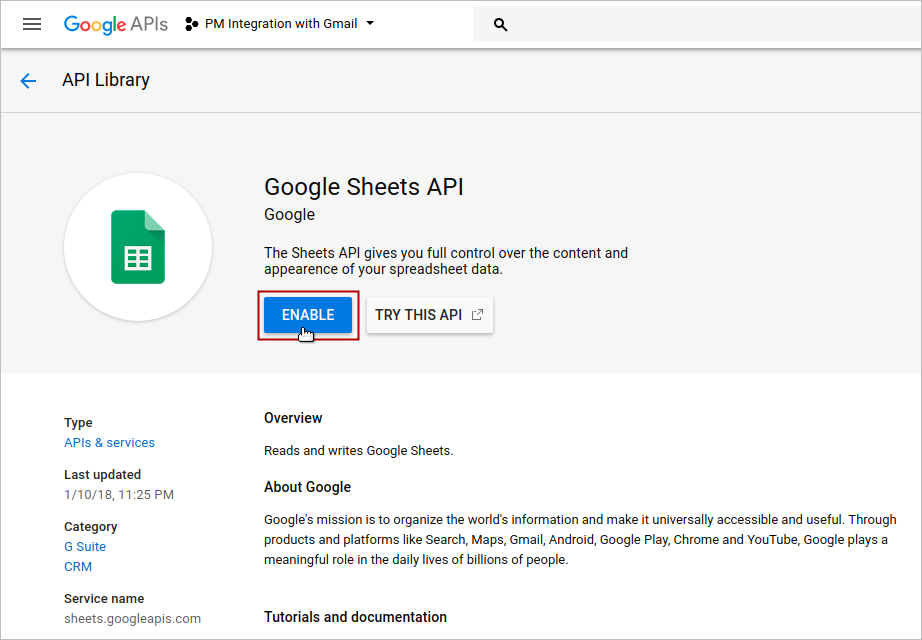Click external link icon on Try This API
Image resolution: width=922 pixels, height=640 pixels.
click(477, 314)
